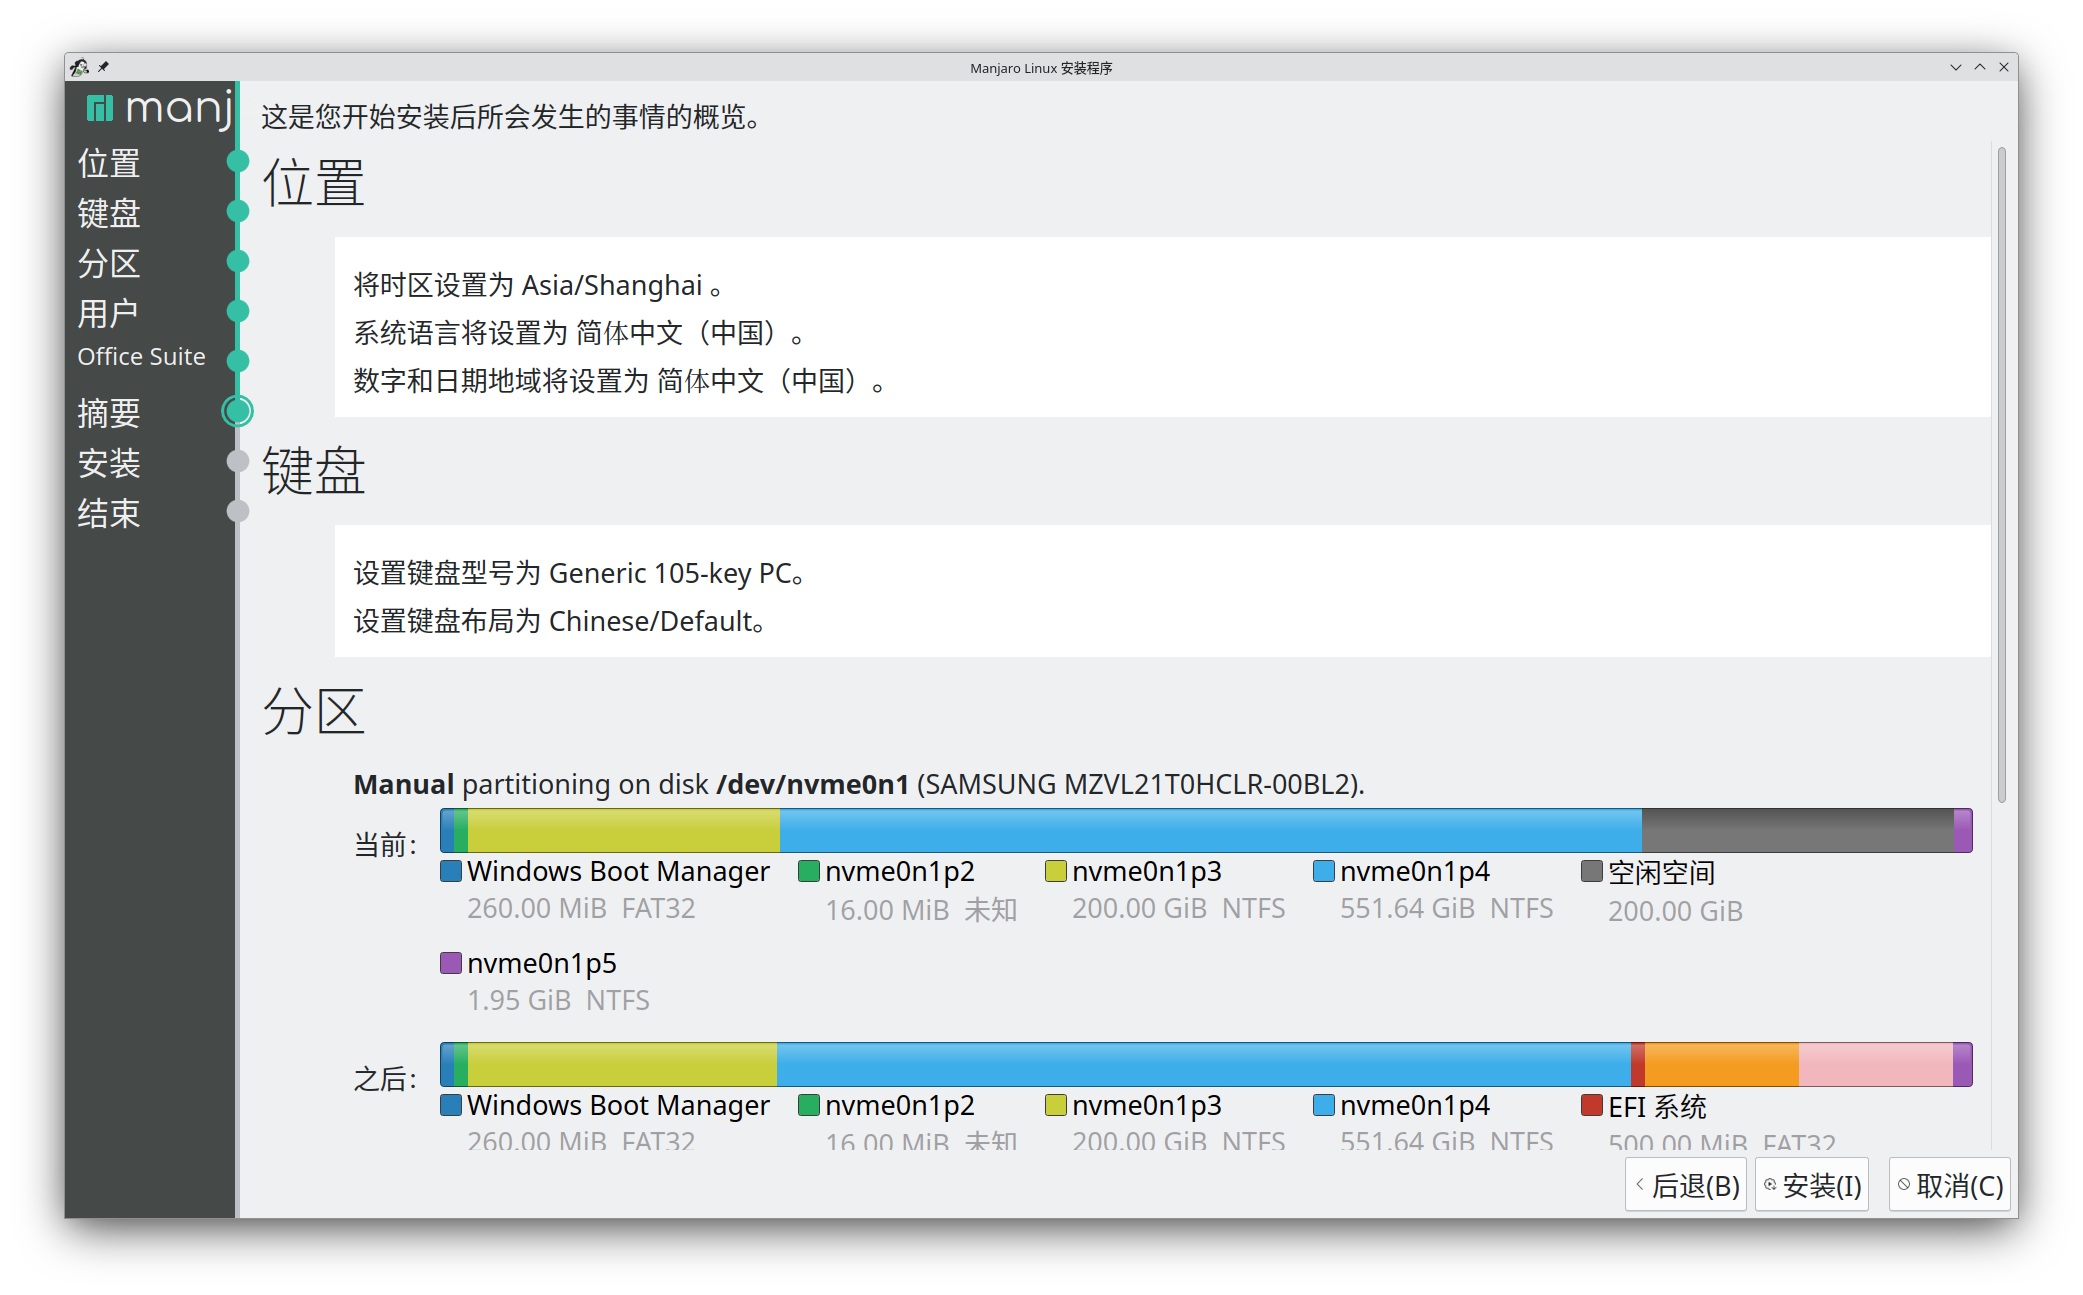Click the grey free space segment in current bar

tap(1796, 830)
